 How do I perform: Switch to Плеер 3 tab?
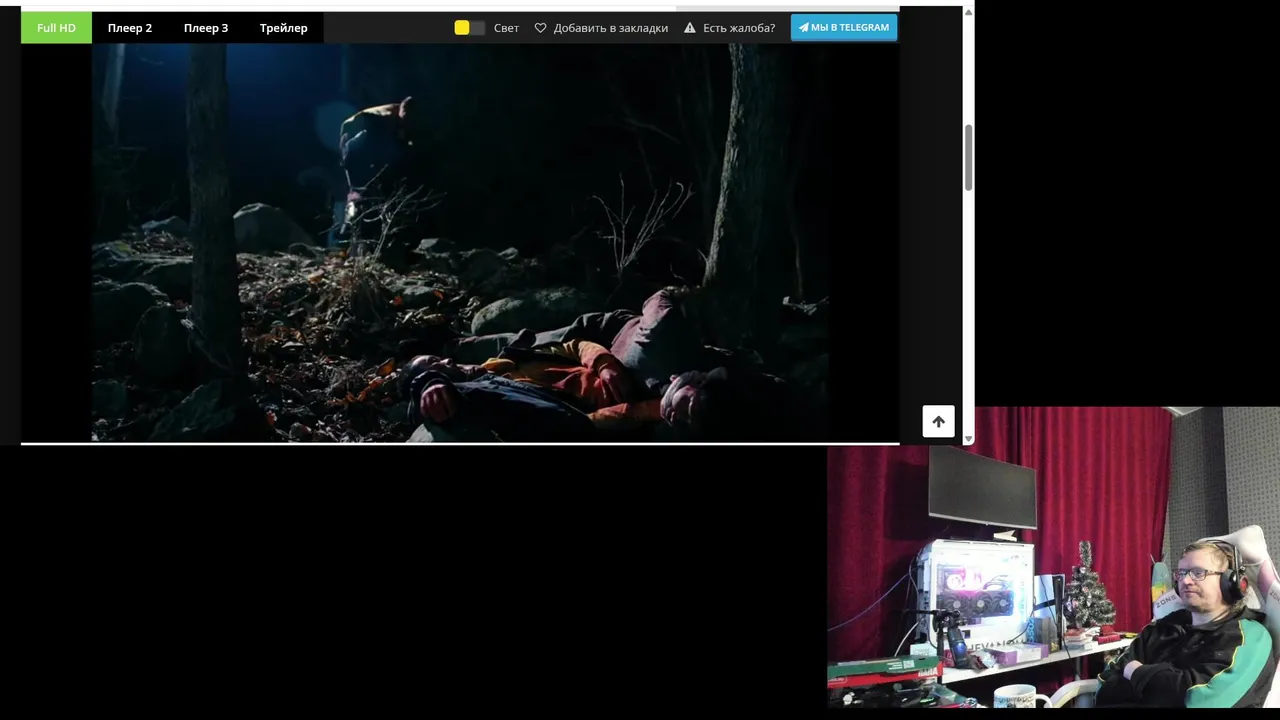coord(206,28)
